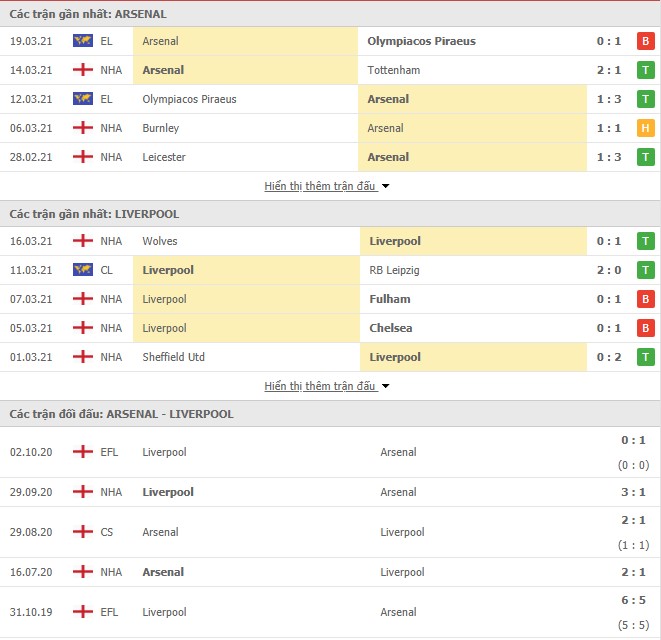
Task: Click the green T badge for Sheffield Utd vs Liverpool
Action: coord(645,357)
